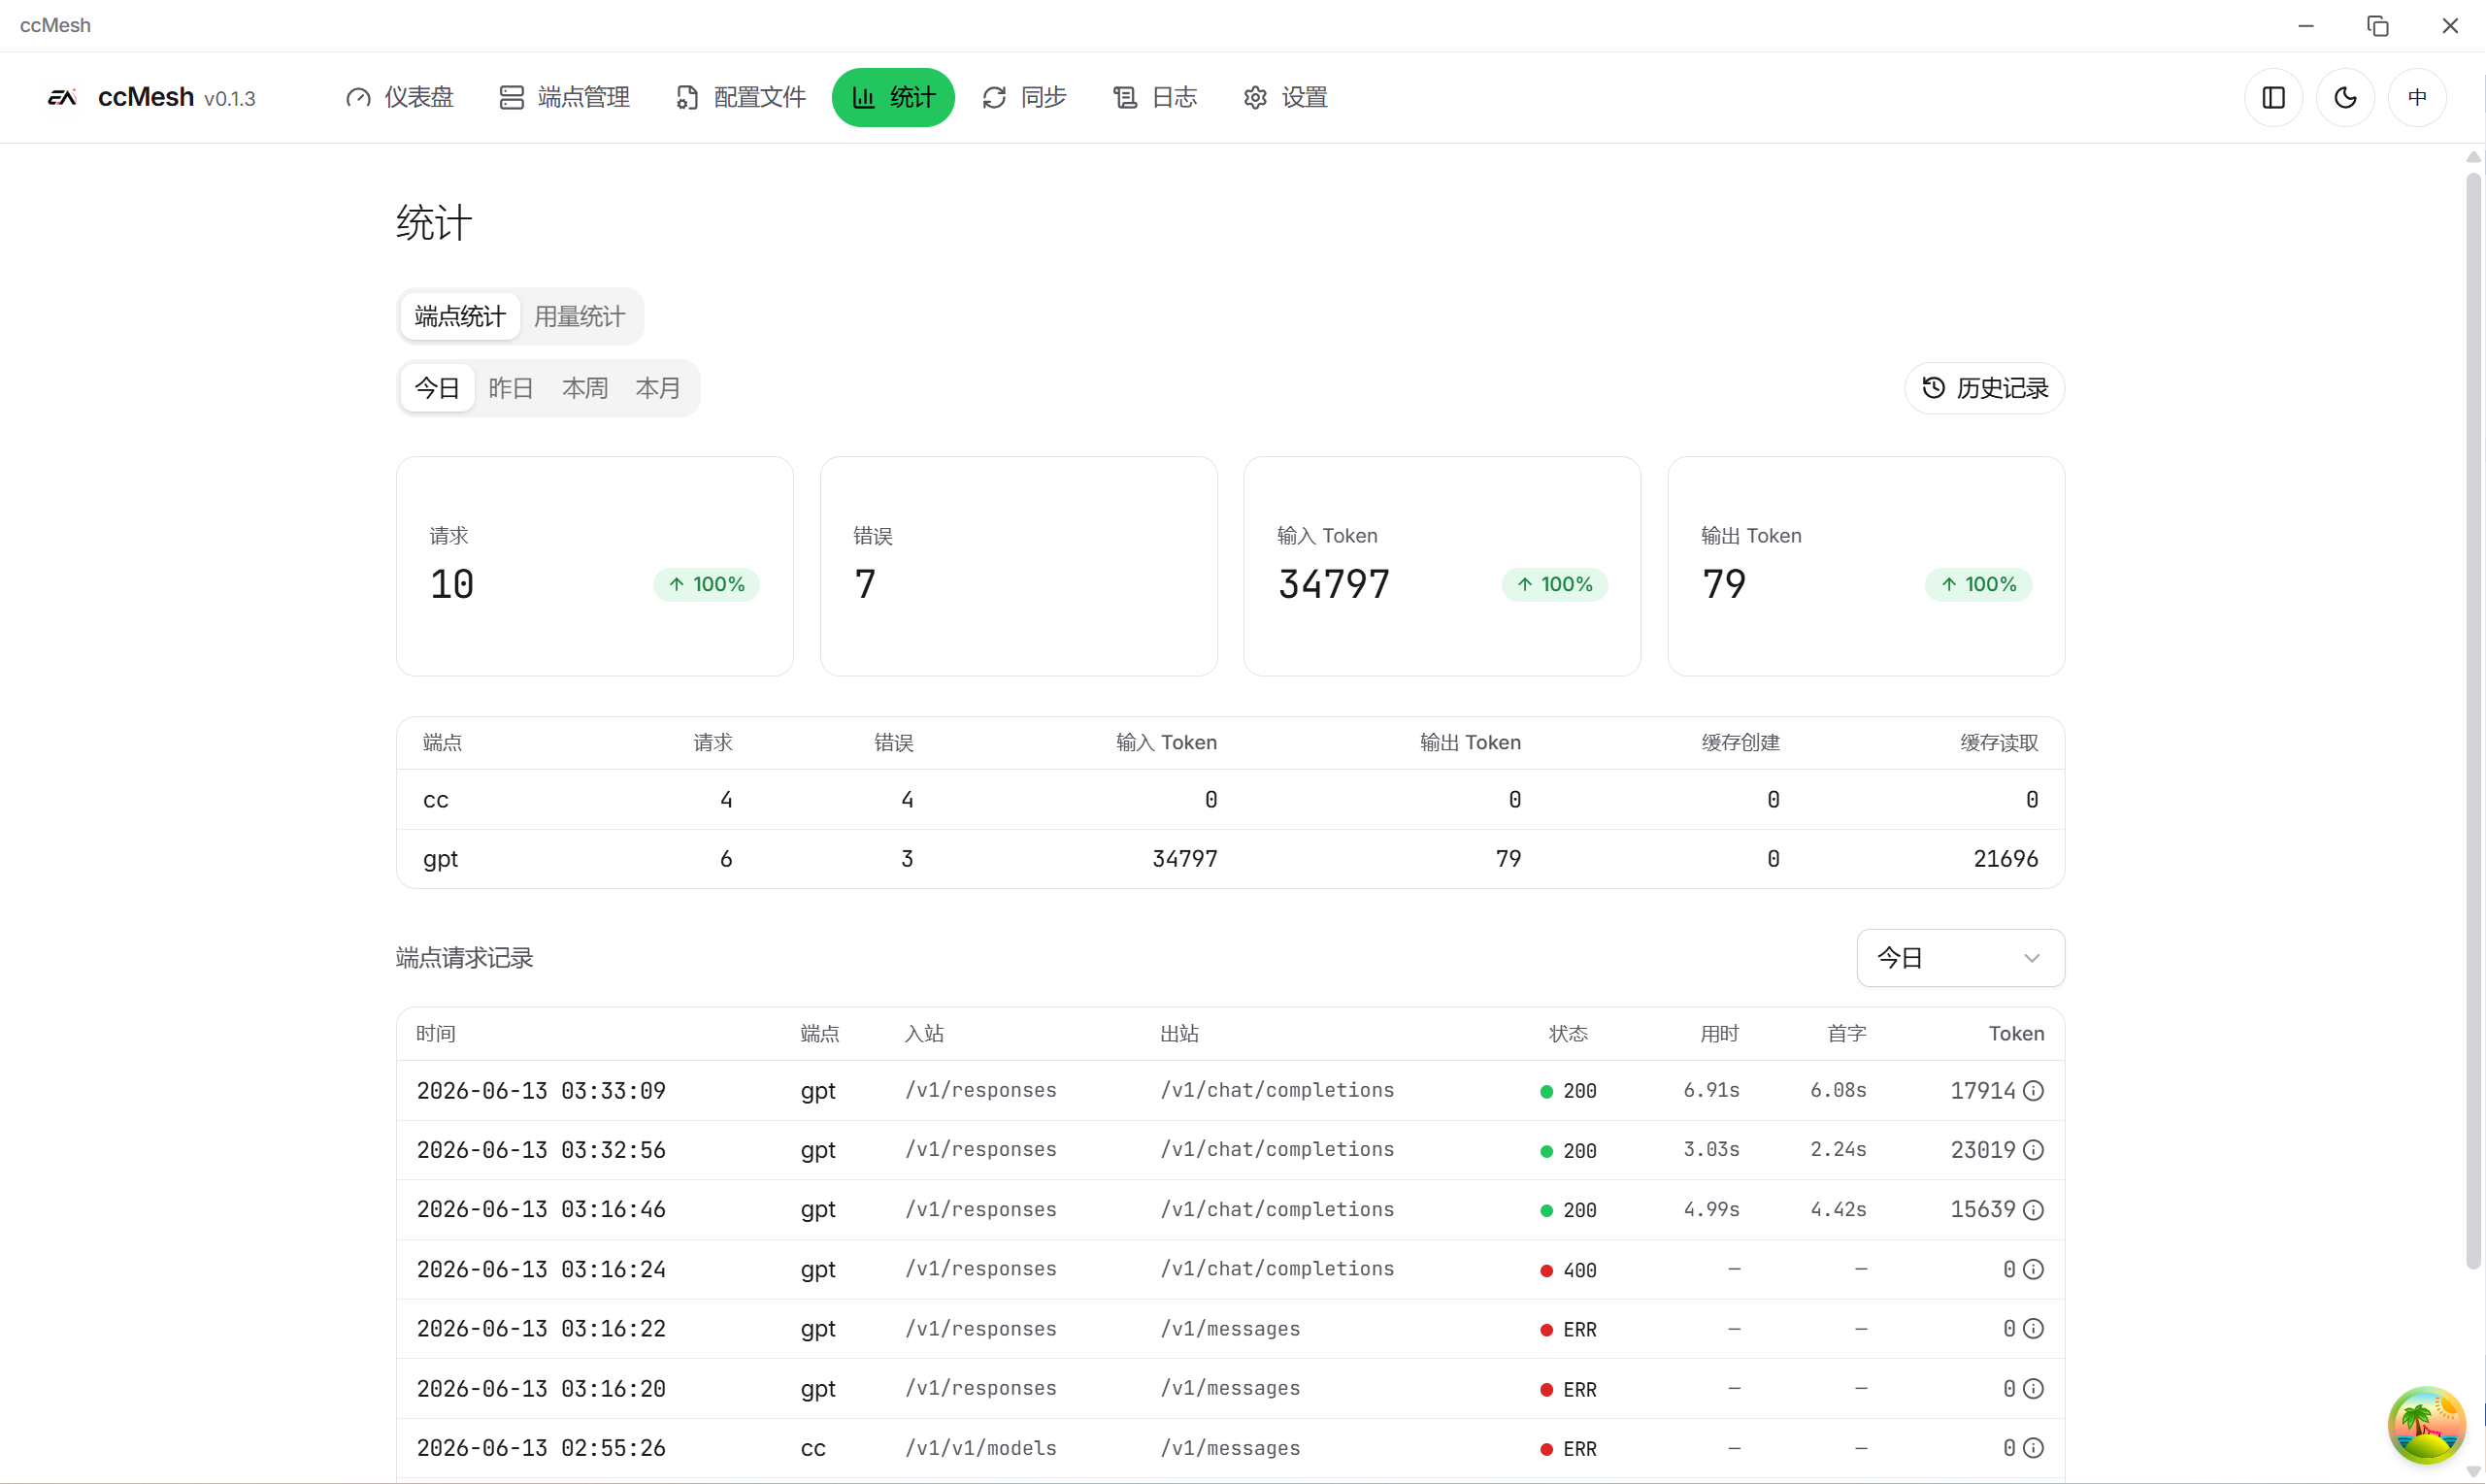Open the 今日 request records dropdown
This screenshot has height=1484, width=2486.
1960,958
